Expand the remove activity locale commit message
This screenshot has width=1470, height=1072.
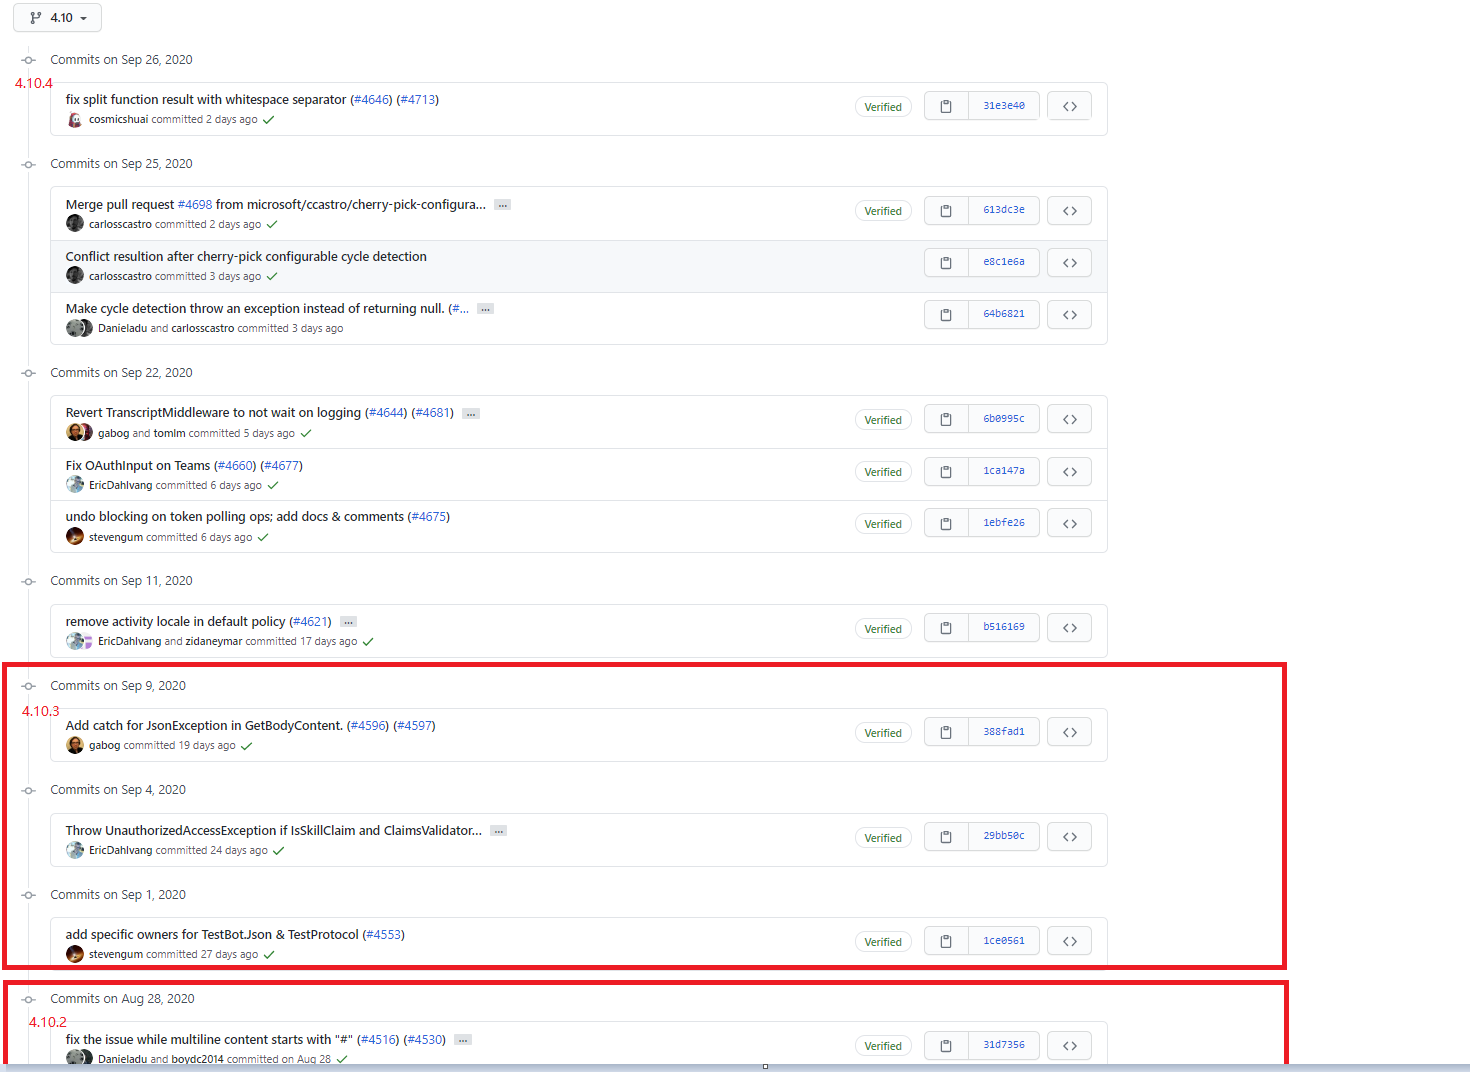pyautogui.click(x=347, y=621)
